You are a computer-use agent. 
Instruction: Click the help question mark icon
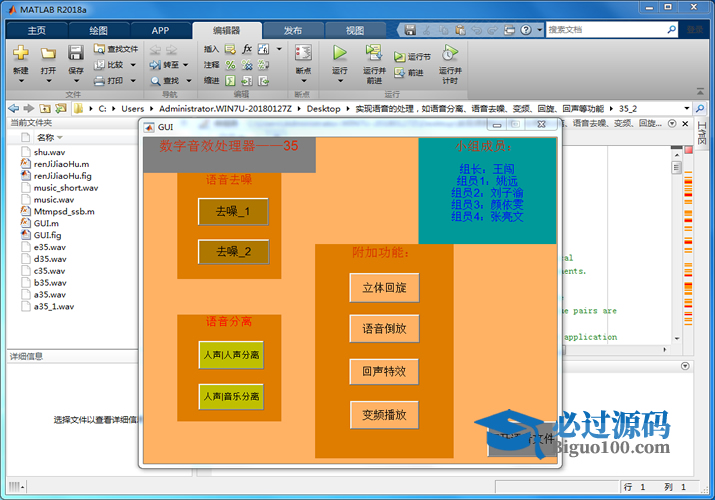coord(526,30)
